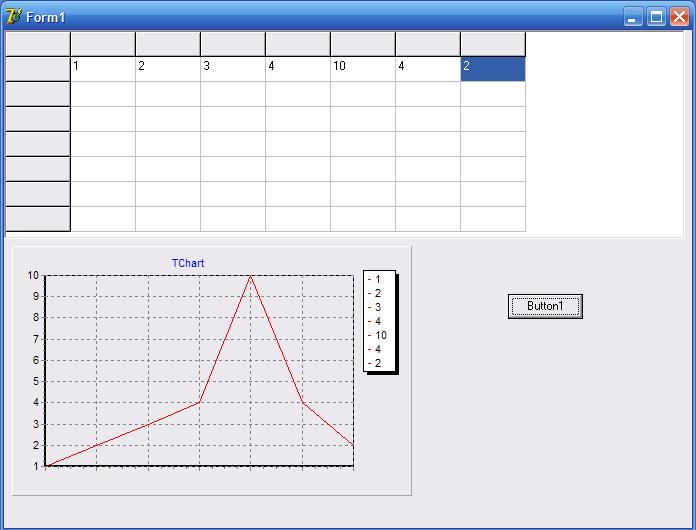Select the grid cell containing 10

pyautogui.click(x=362, y=69)
